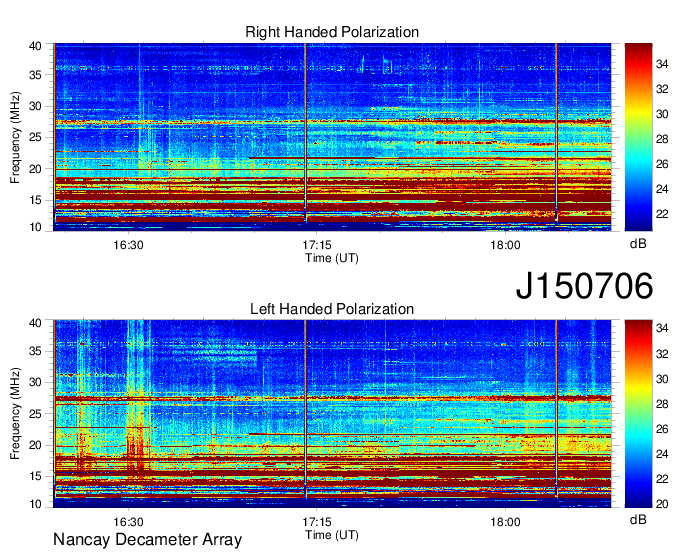Click the 17:15 time tick under Left Handed plot
Viewport: 680px width, 552px height.
(x=317, y=522)
